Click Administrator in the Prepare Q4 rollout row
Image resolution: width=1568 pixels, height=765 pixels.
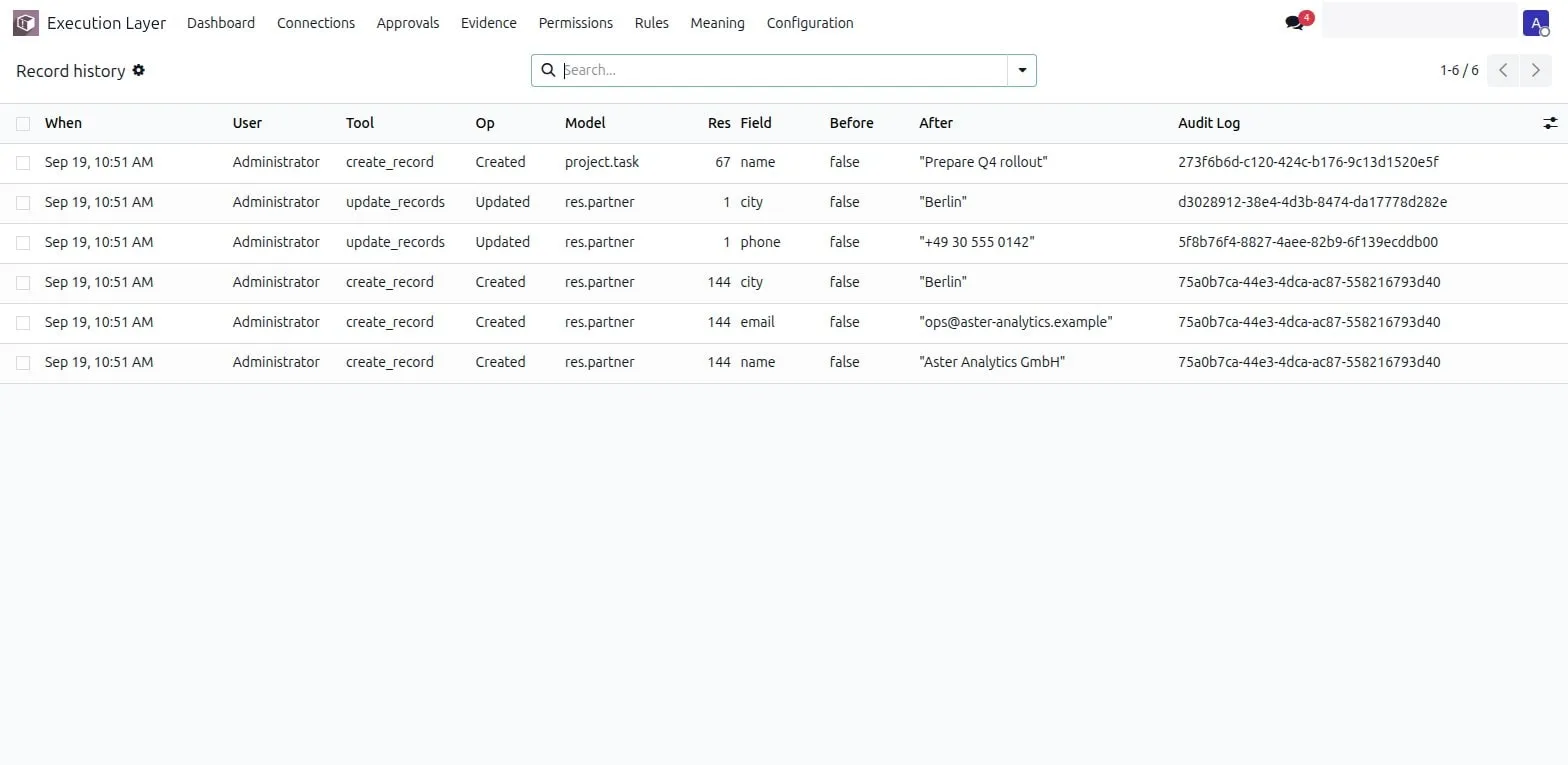click(x=276, y=162)
